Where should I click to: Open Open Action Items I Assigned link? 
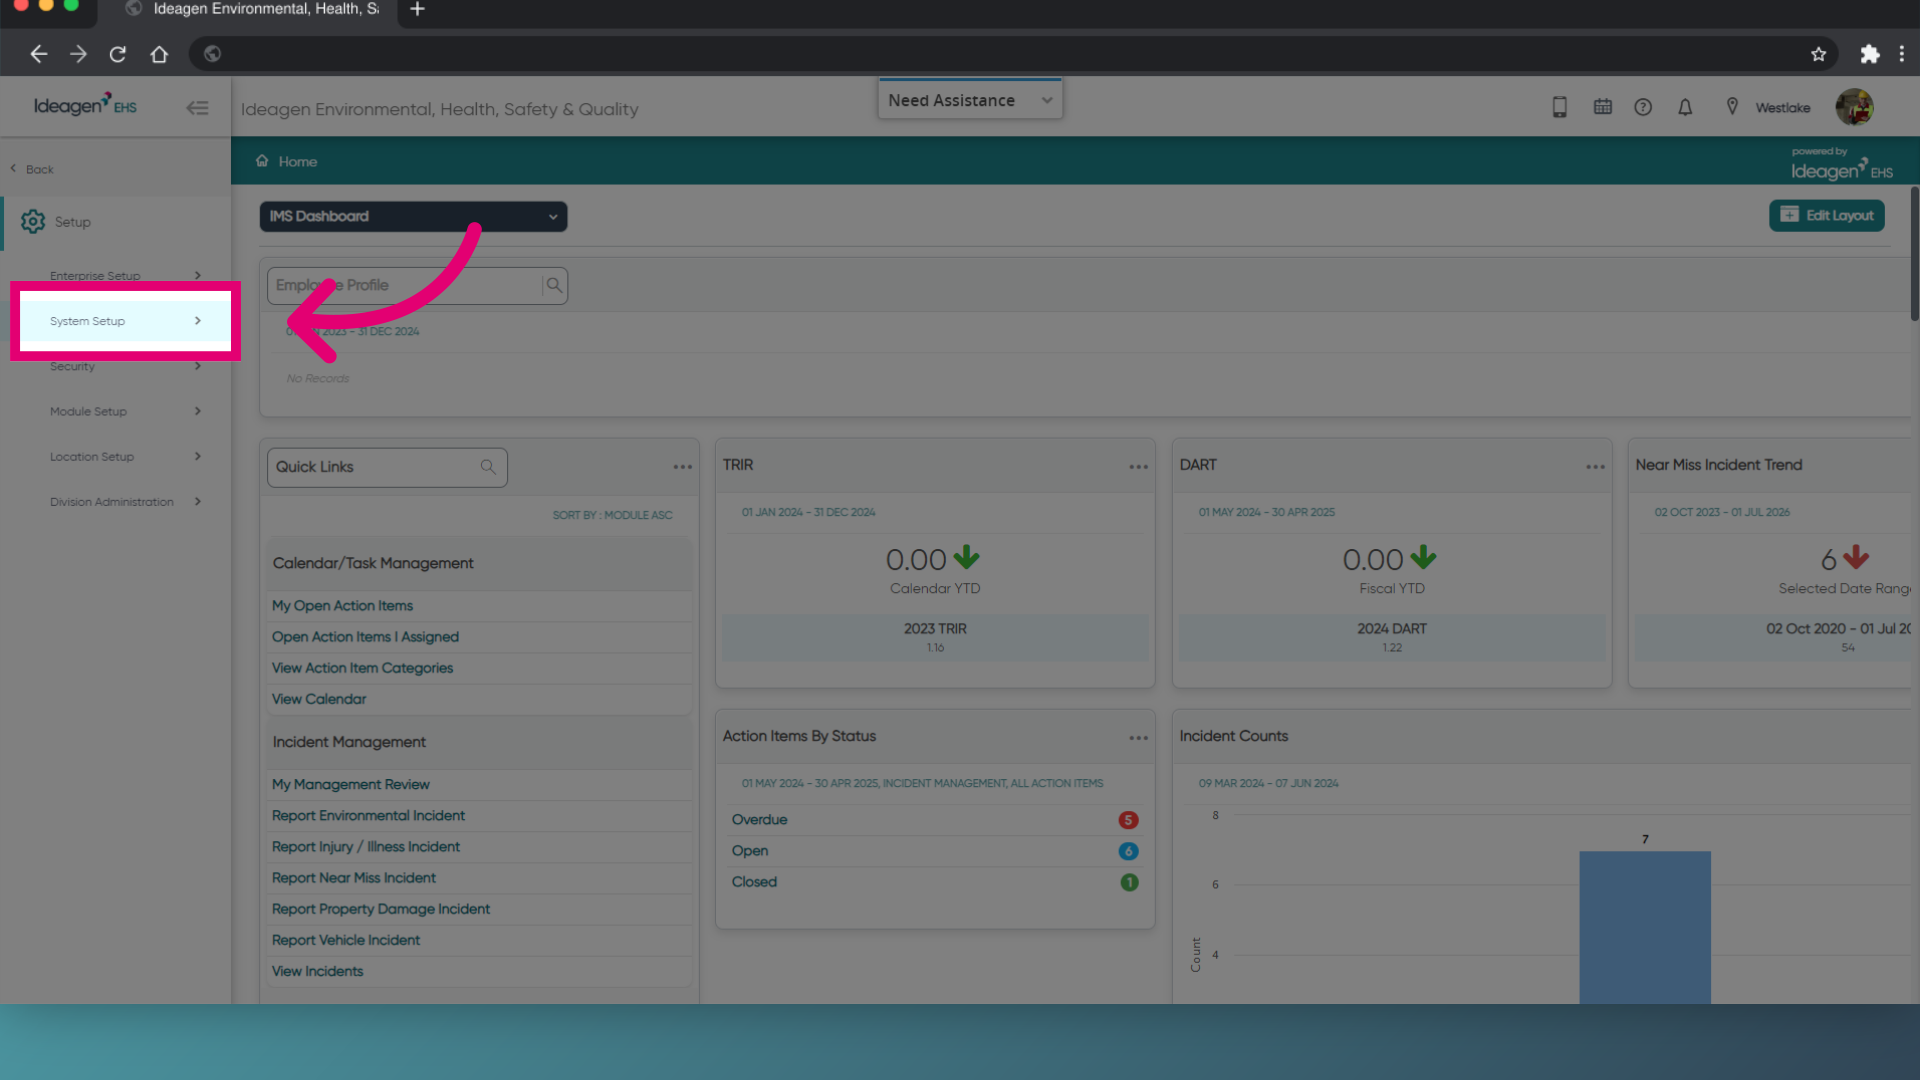click(365, 637)
